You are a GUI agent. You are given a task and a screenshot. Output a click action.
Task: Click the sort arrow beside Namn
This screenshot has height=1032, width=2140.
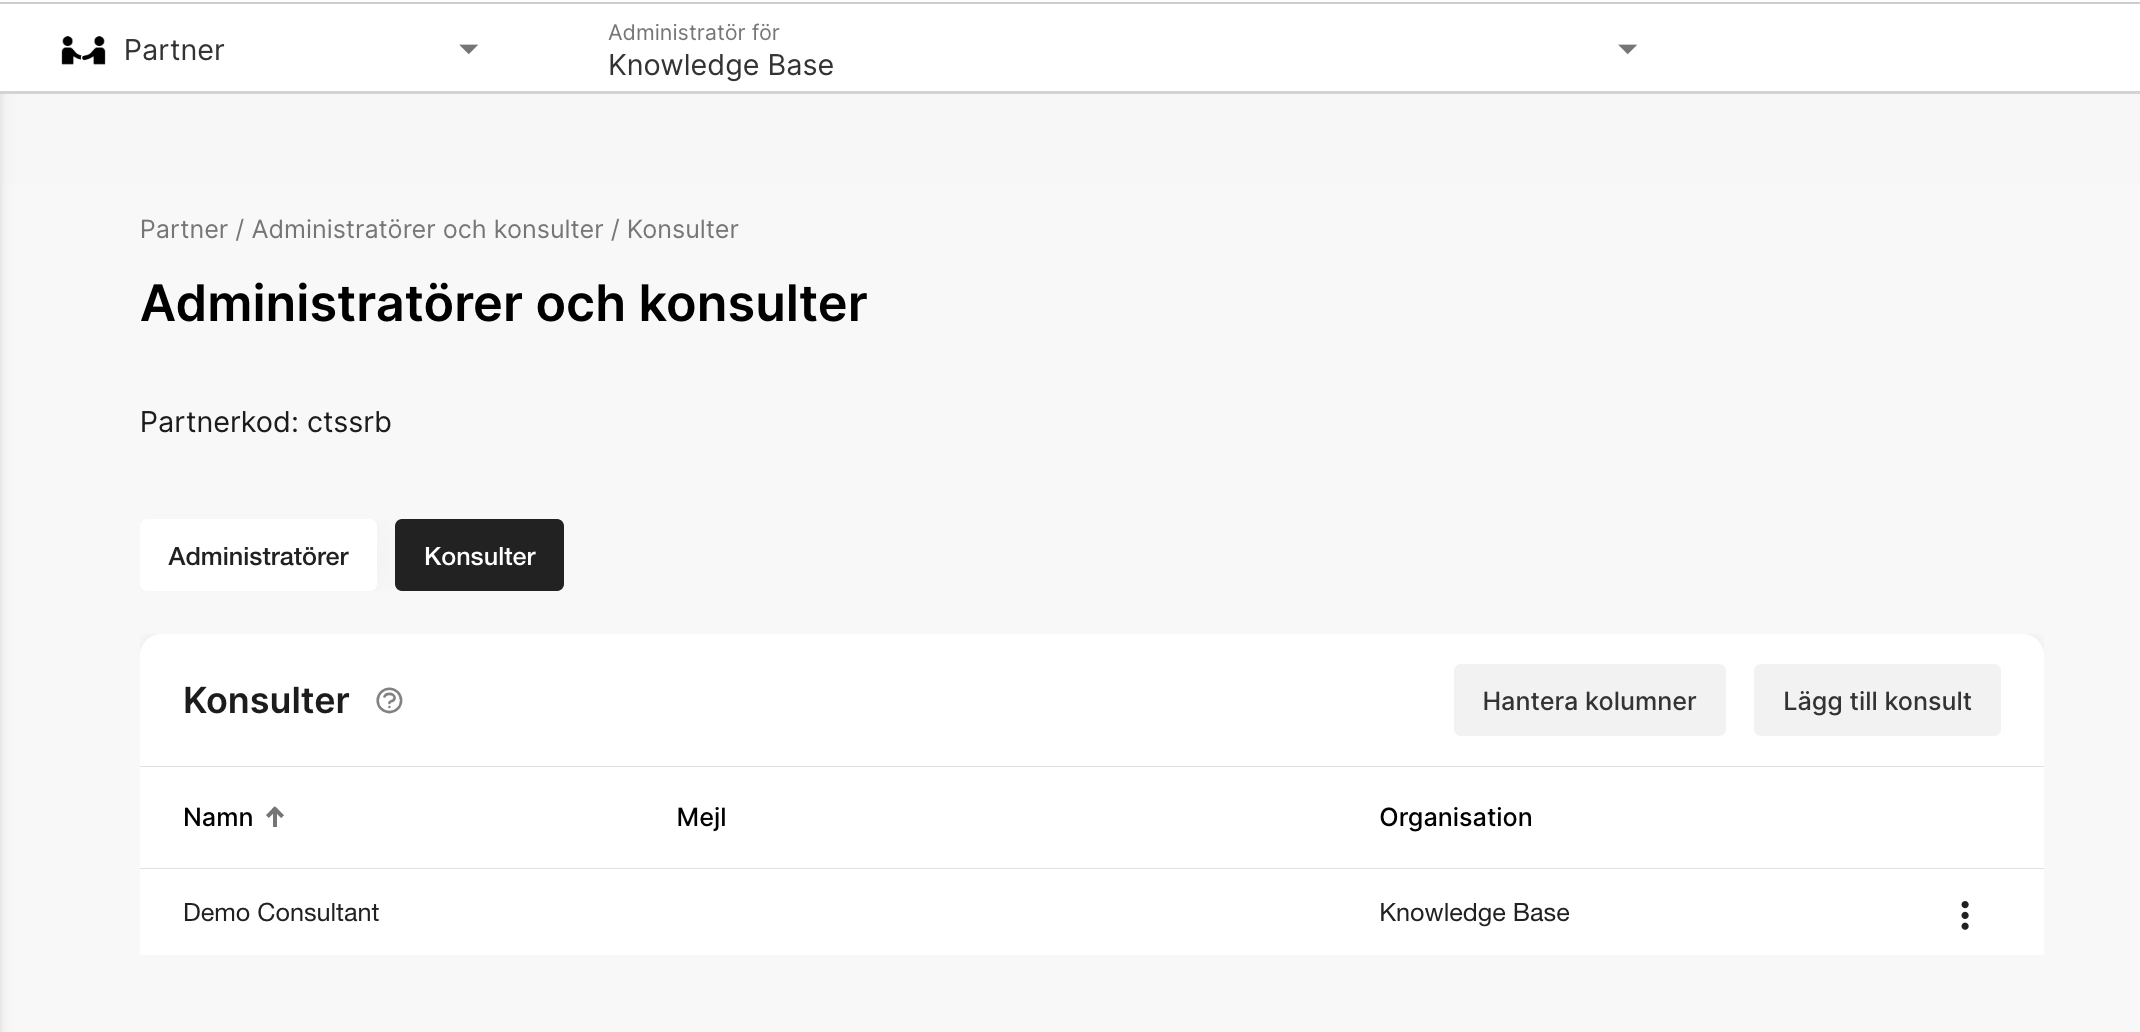click(275, 817)
